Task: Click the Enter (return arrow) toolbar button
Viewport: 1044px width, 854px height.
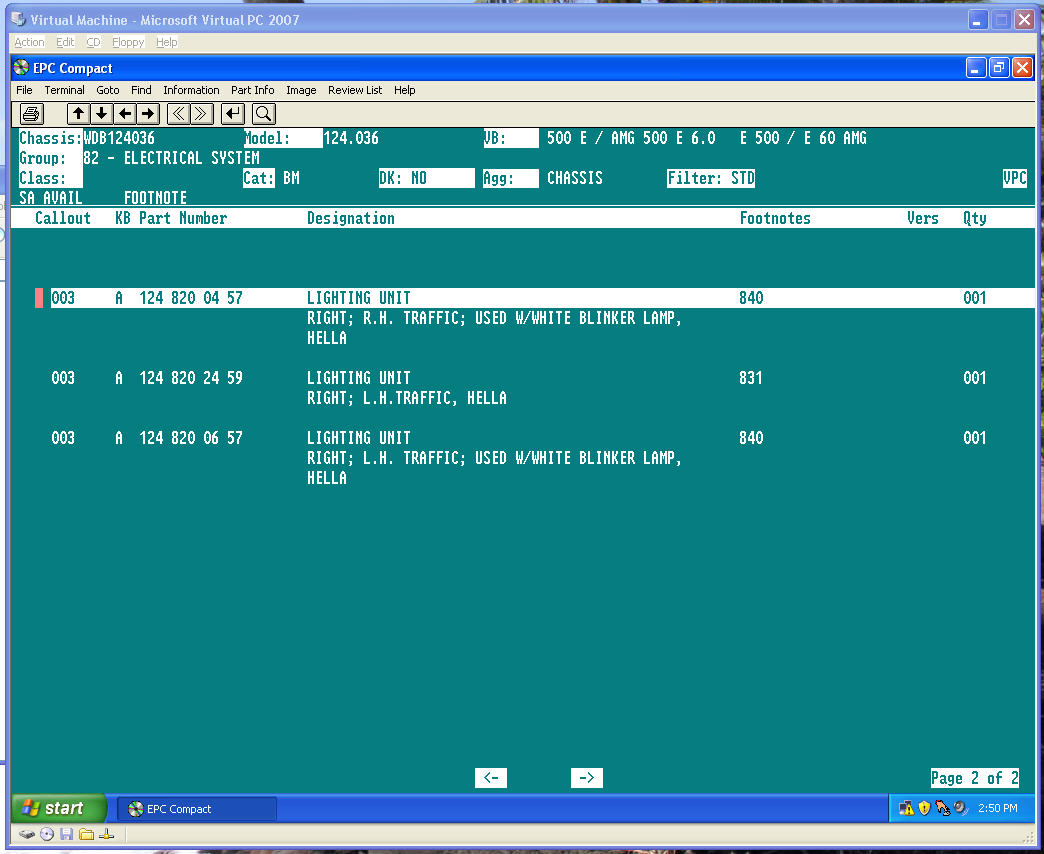Action: [x=233, y=113]
